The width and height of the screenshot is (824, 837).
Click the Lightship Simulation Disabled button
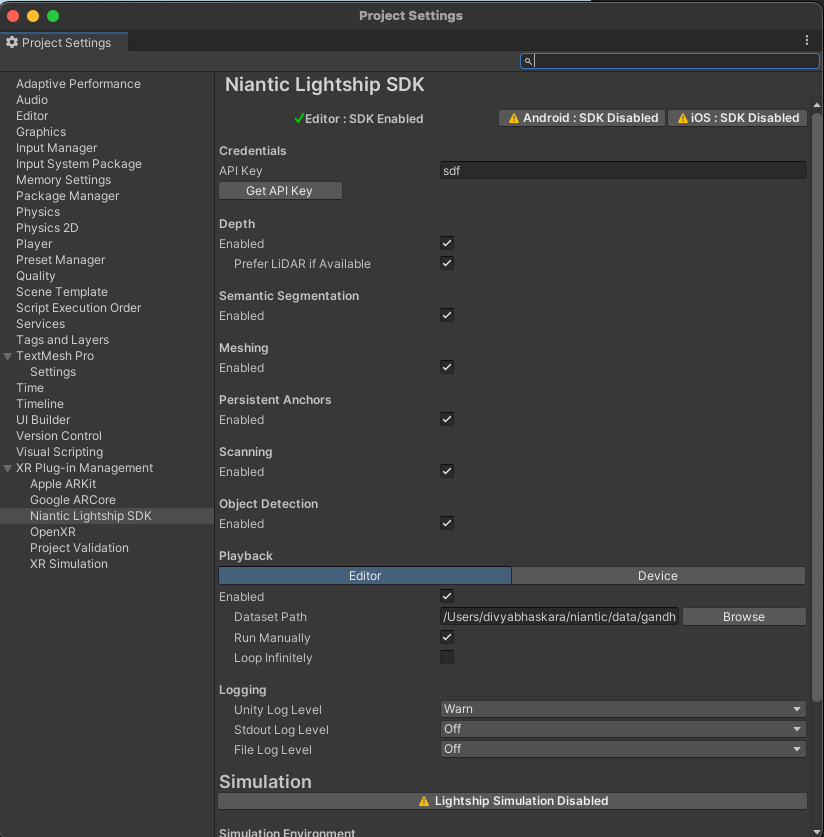[x=512, y=801]
